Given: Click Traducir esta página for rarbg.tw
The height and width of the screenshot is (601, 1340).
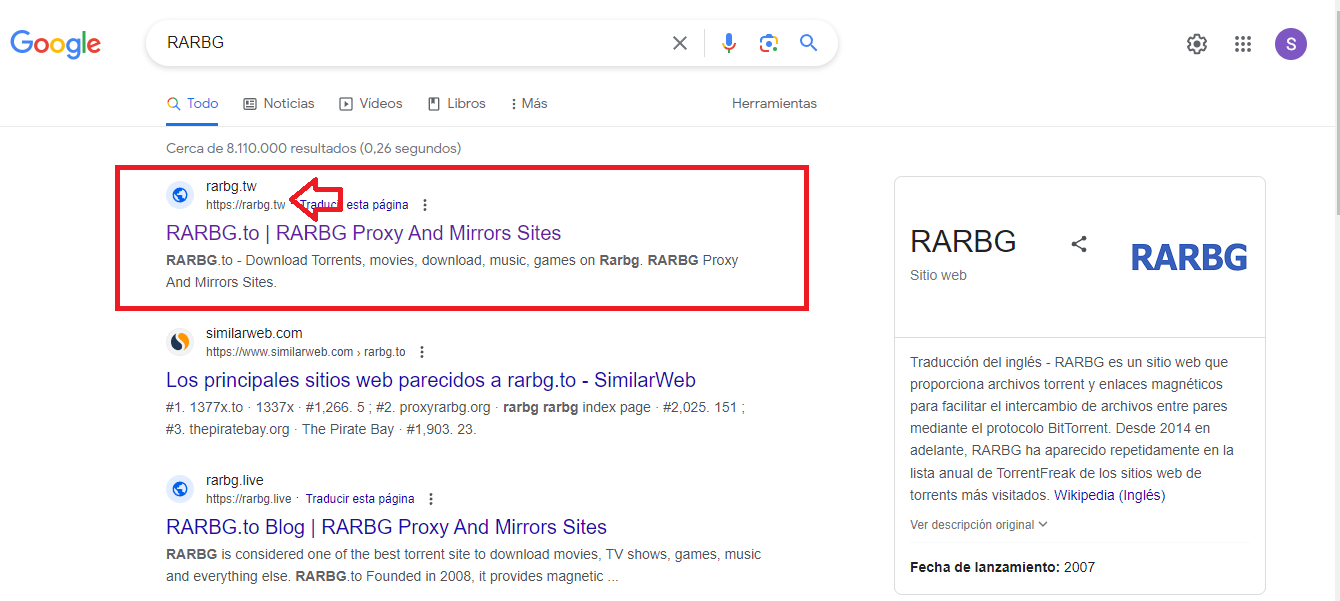Looking at the screenshot, I should click(354, 205).
